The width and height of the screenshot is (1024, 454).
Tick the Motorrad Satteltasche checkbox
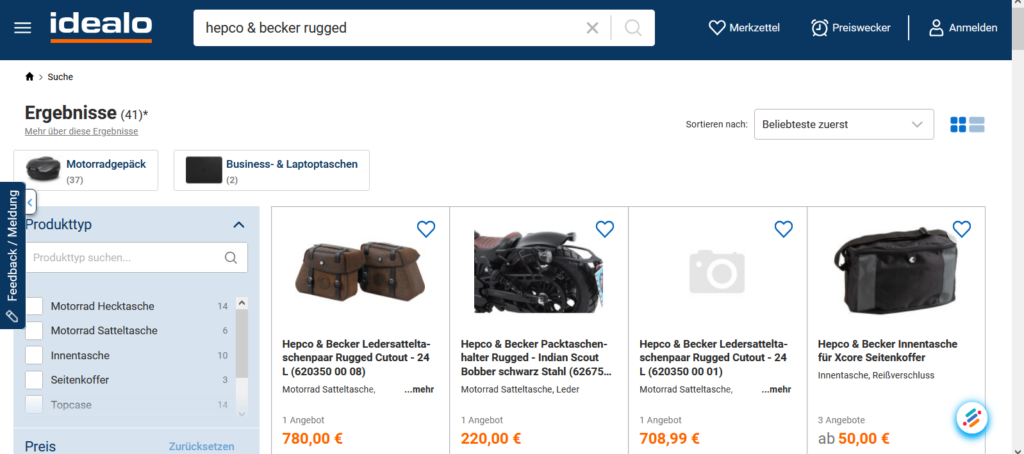pyautogui.click(x=34, y=331)
